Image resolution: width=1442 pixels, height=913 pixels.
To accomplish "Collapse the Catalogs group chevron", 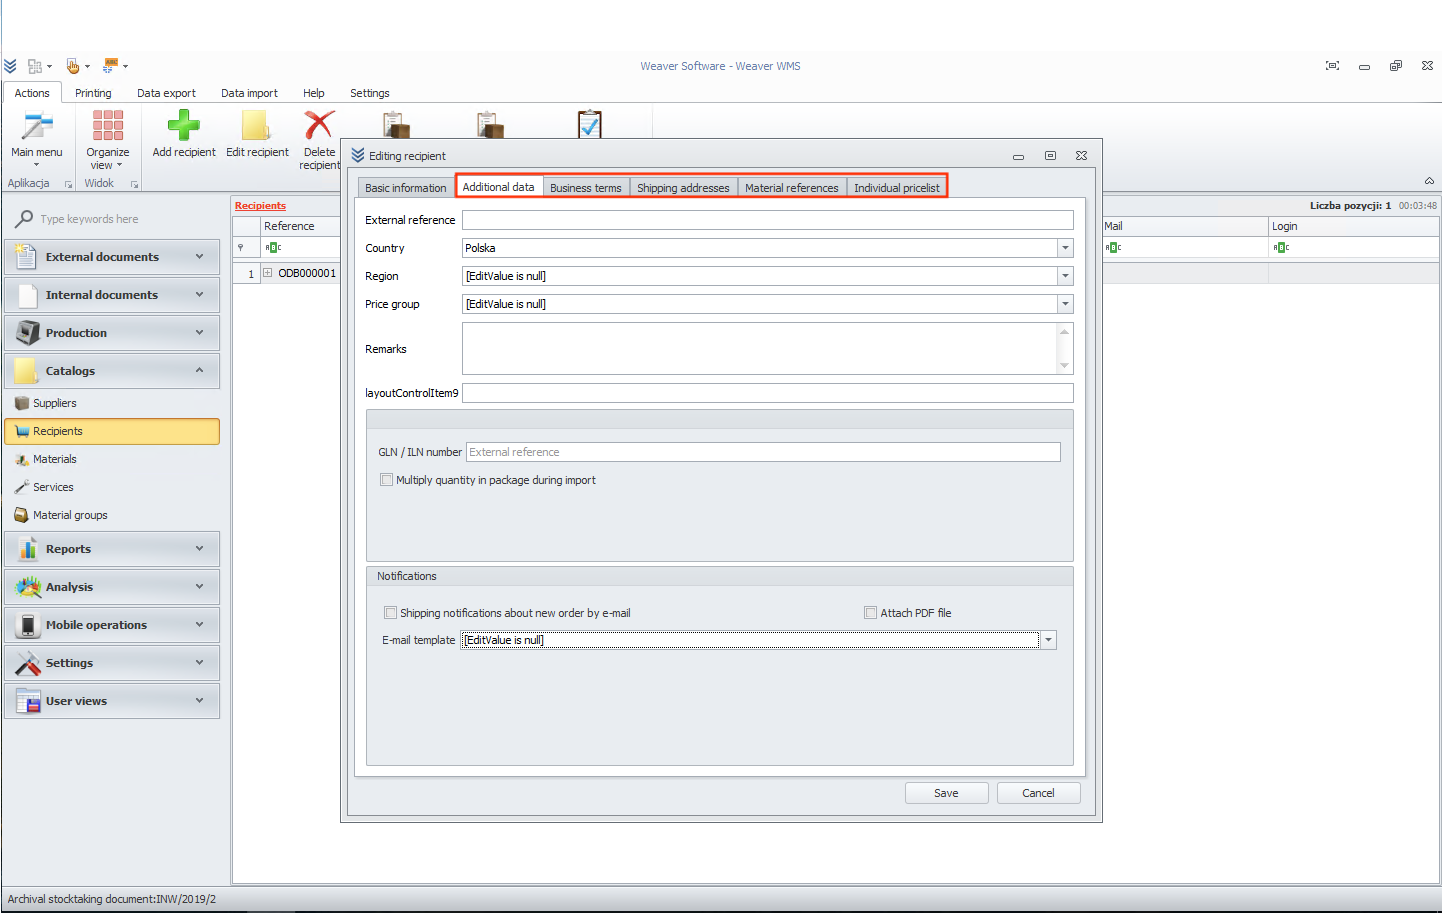I will (x=199, y=371).
